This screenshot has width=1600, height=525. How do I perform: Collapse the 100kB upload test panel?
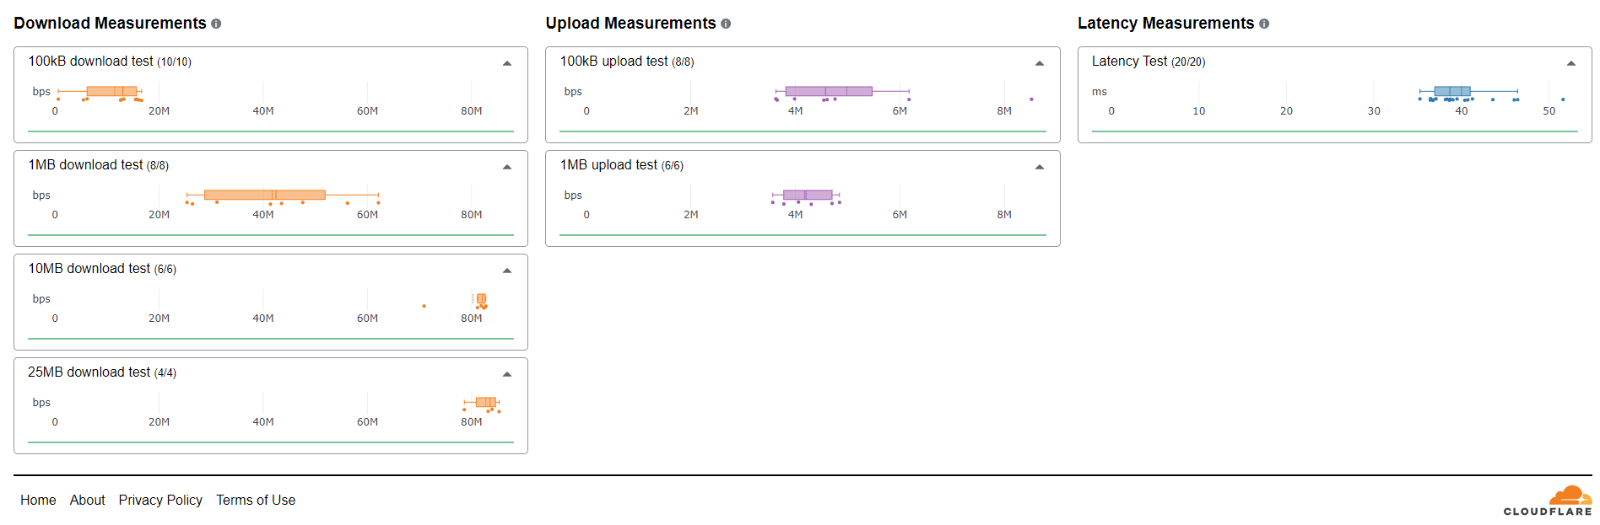click(x=1039, y=63)
